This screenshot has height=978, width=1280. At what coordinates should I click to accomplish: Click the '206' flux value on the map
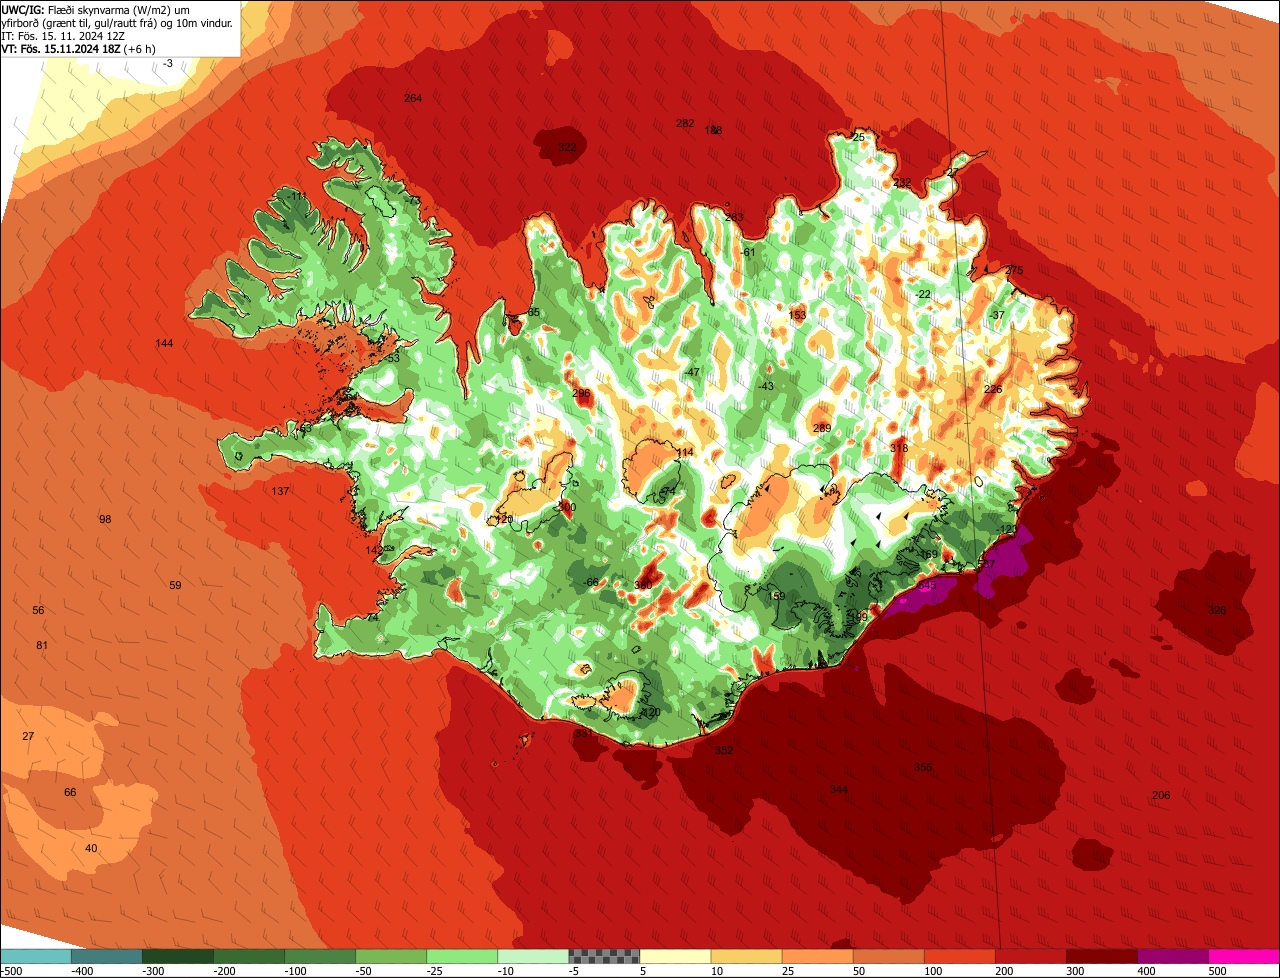[1161, 795]
